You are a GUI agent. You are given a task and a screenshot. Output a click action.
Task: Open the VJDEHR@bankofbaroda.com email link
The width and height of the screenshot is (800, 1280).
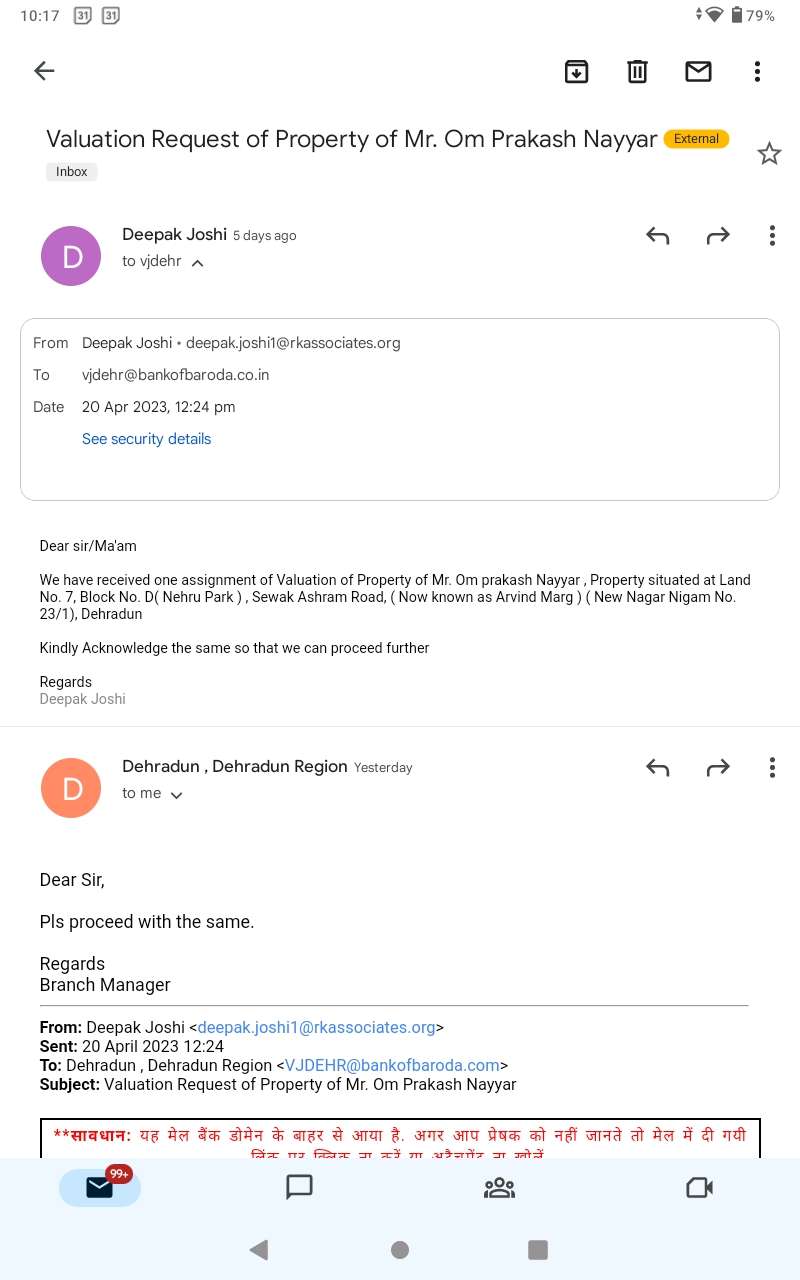[392, 1065]
